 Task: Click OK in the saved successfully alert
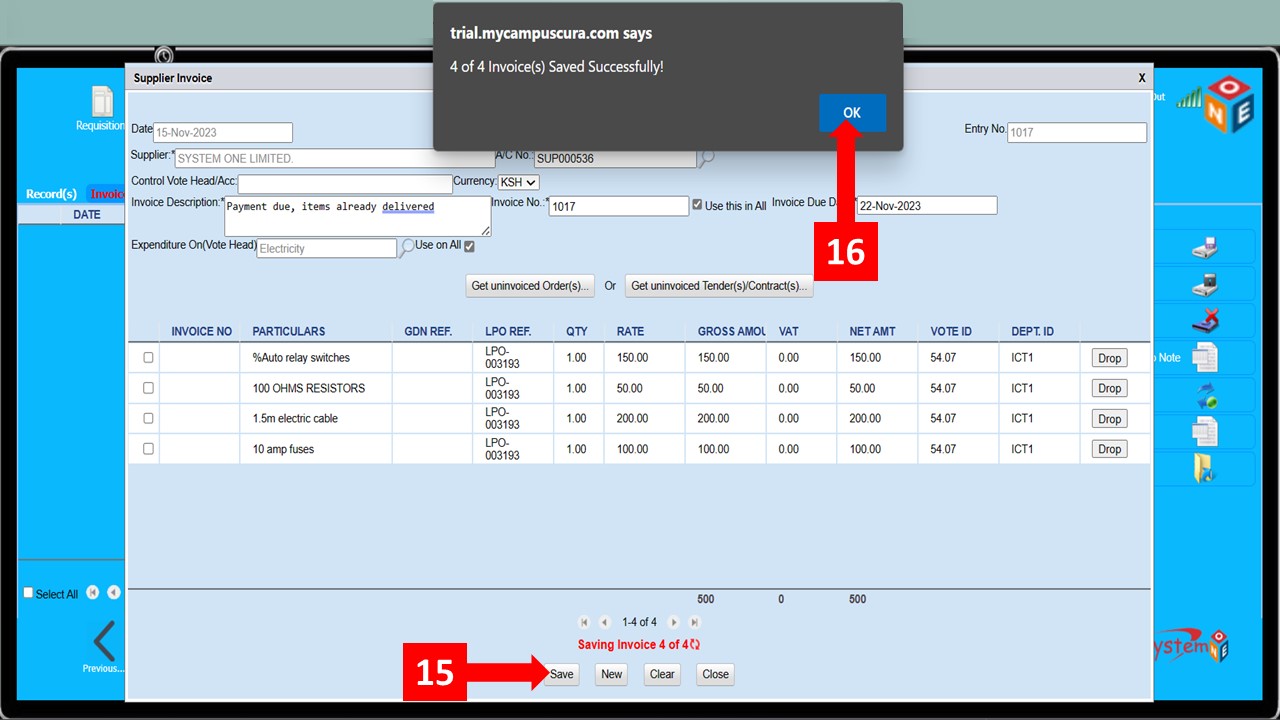851,113
